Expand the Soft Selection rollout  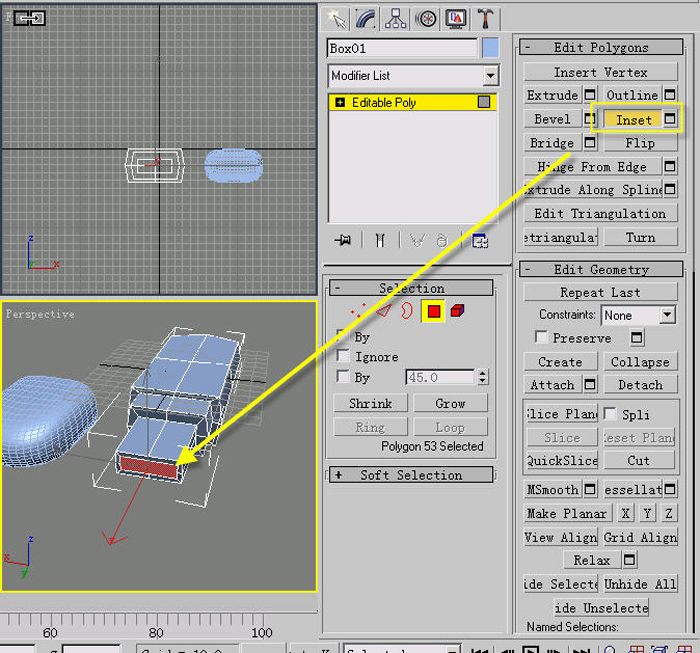pyautogui.click(x=411, y=475)
